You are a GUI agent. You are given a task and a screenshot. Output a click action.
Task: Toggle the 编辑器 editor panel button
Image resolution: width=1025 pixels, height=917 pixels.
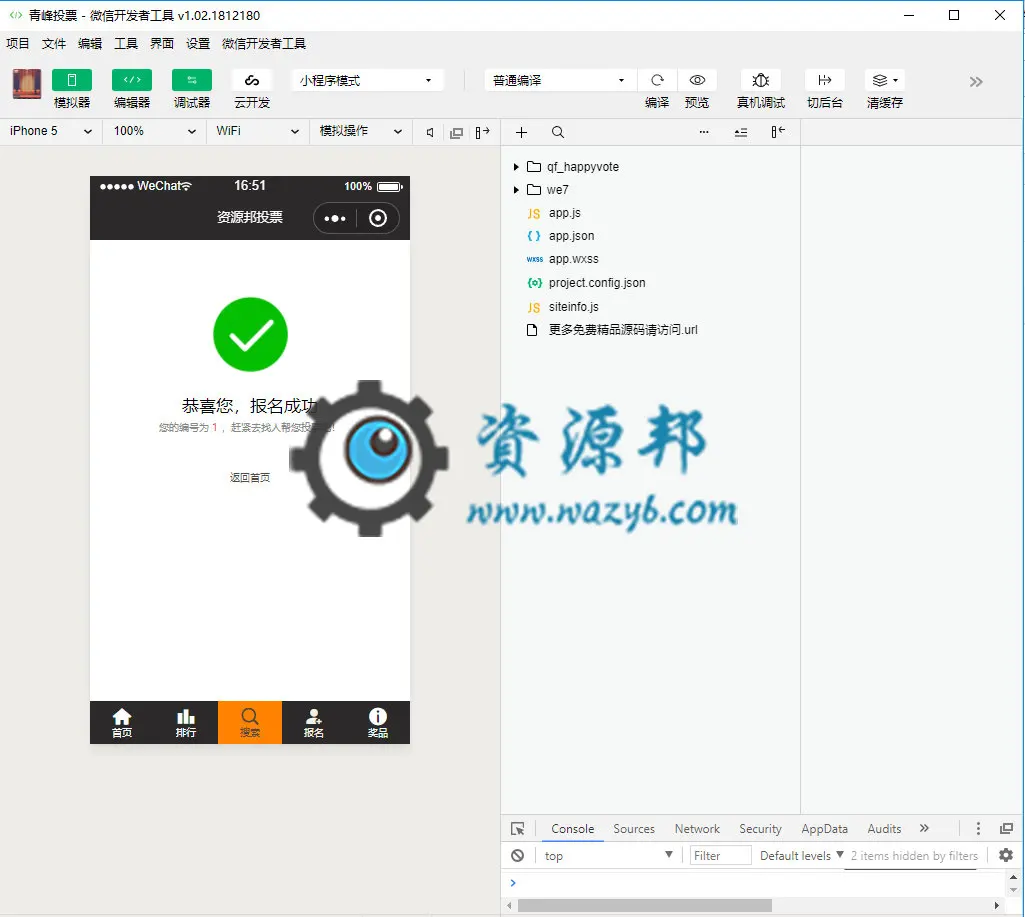tap(132, 80)
